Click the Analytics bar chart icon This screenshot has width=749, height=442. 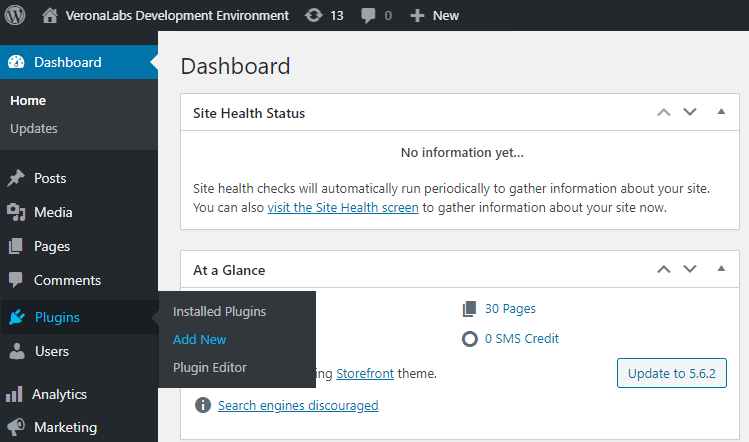click(x=14, y=394)
